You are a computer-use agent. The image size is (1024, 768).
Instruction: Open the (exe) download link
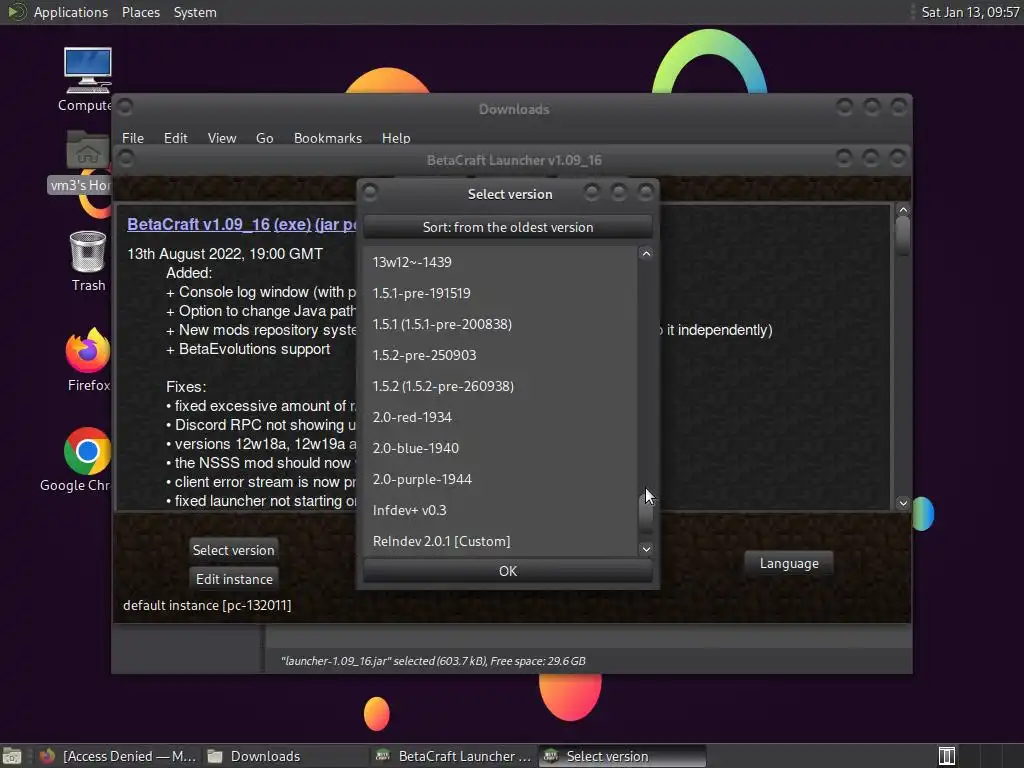point(292,224)
